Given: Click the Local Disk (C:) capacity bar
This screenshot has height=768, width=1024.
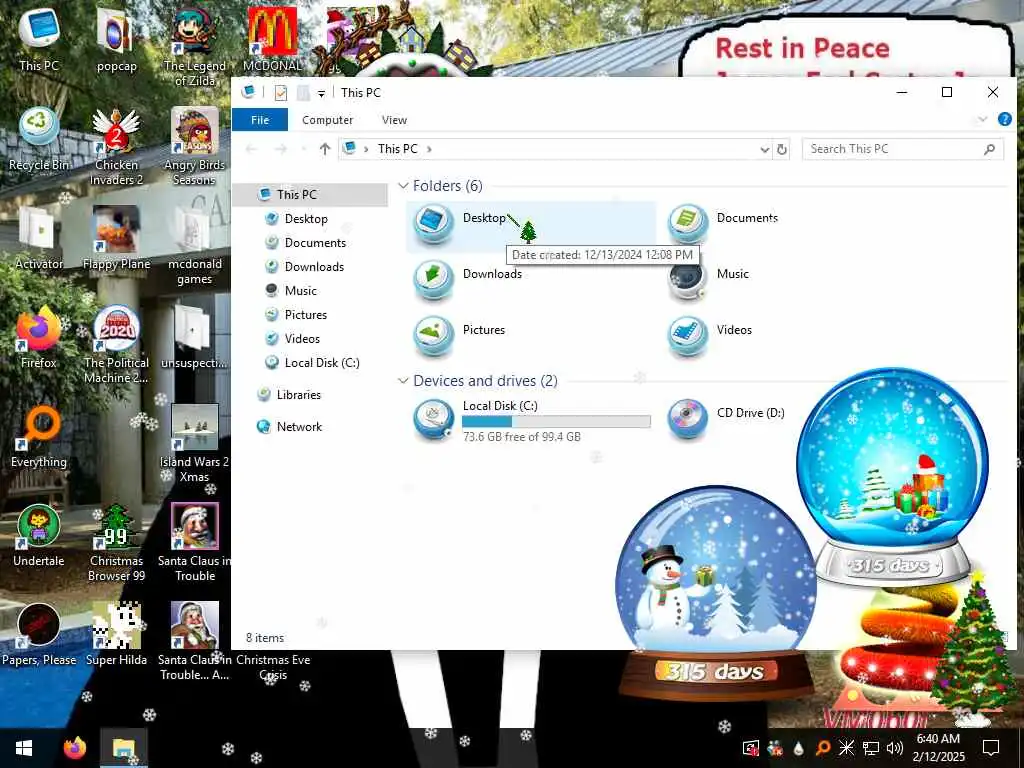Looking at the screenshot, I should [x=556, y=422].
